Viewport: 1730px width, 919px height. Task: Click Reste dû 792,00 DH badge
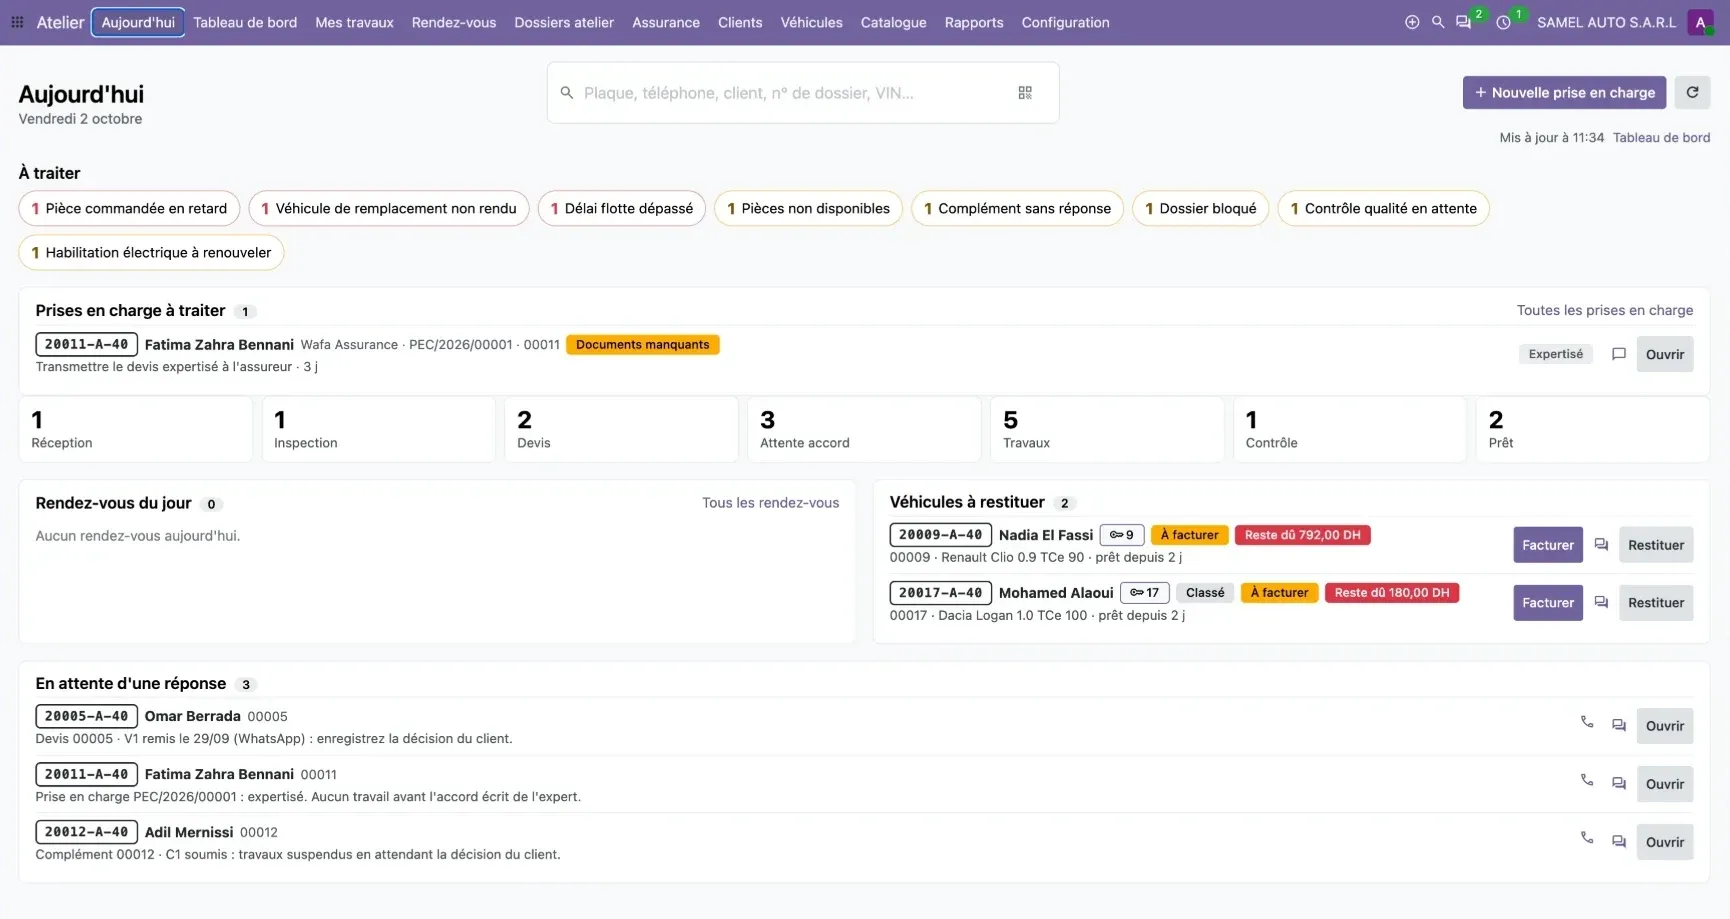click(x=1302, y=535)
